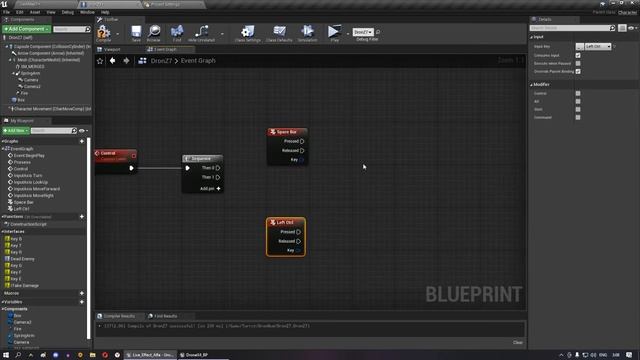Click the Pressed pin on the Space Bar node
Screen dimensions: 640x360
[x=302, y=141]
